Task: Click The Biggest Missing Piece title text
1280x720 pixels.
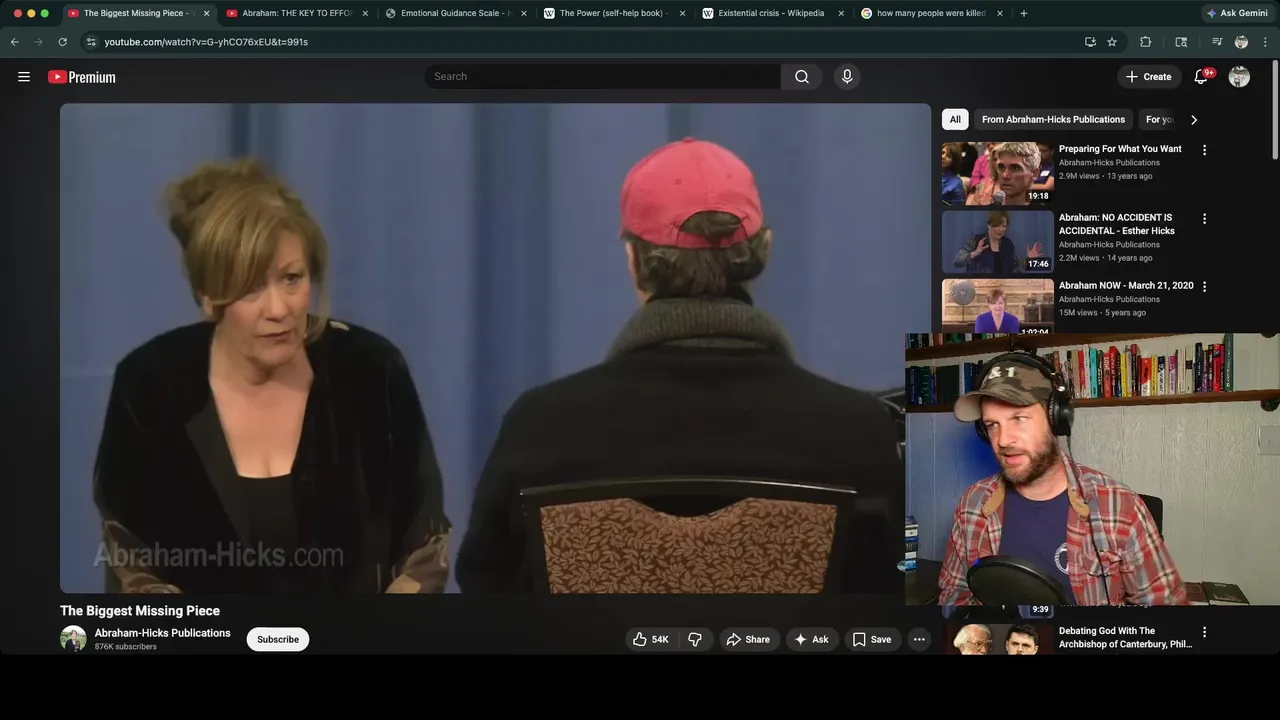Action: pyautogui.click(x=140, y=611)
